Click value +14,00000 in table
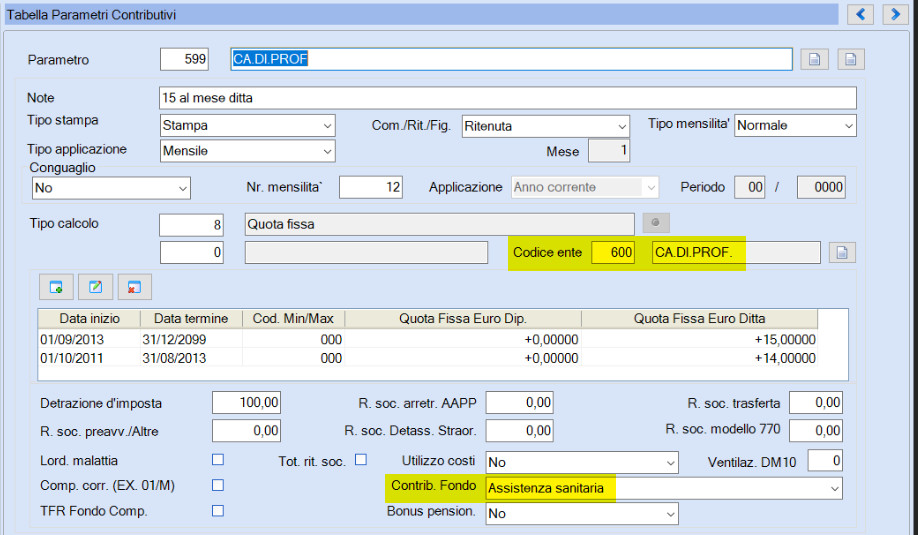The image size is (918, 535). [785, 358]
